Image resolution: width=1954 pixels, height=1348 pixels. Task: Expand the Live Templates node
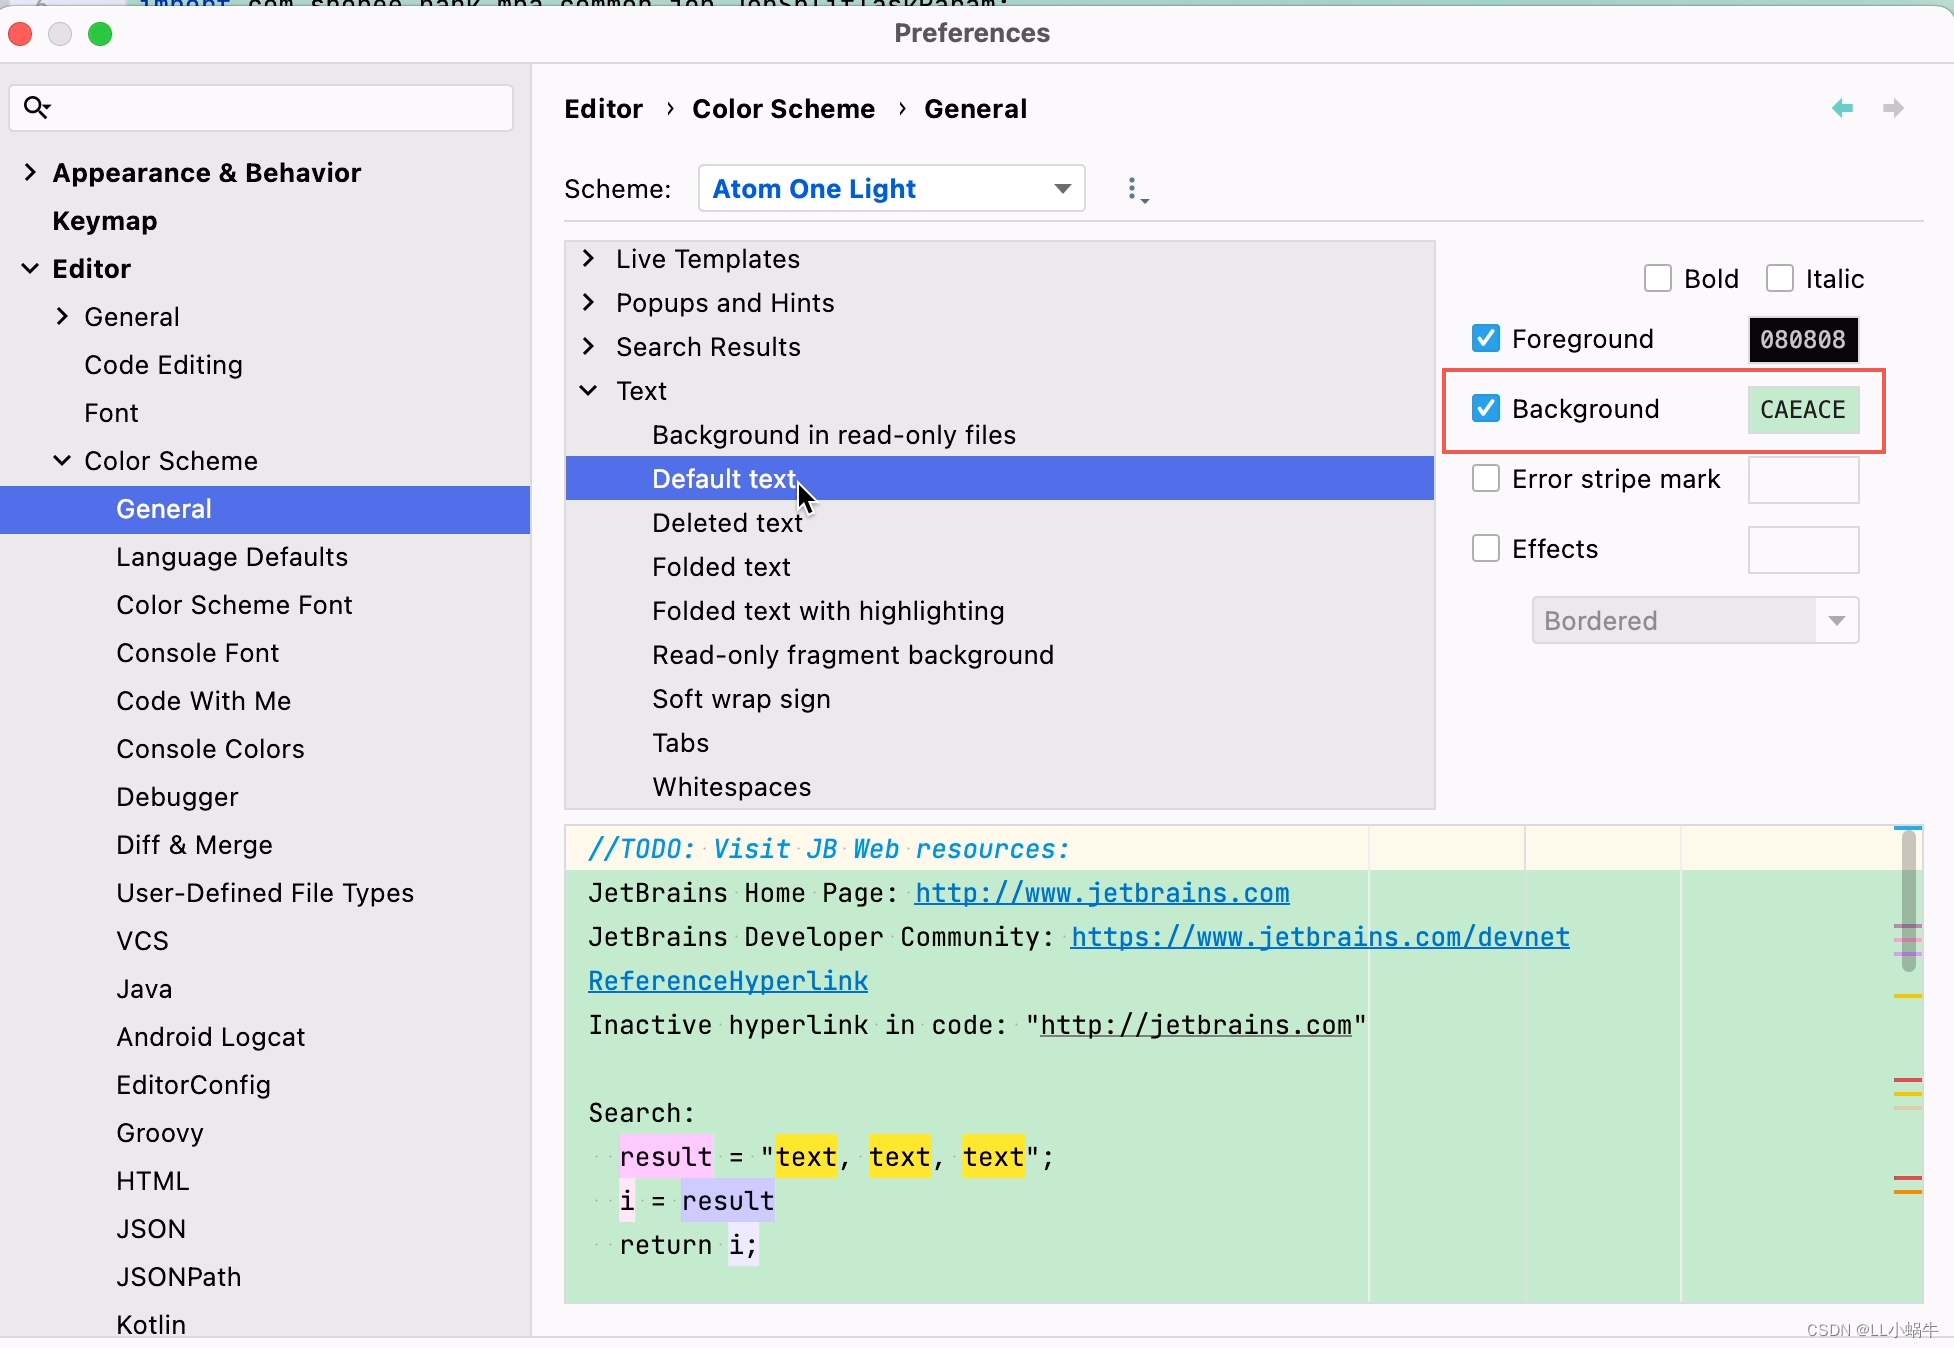589,259
